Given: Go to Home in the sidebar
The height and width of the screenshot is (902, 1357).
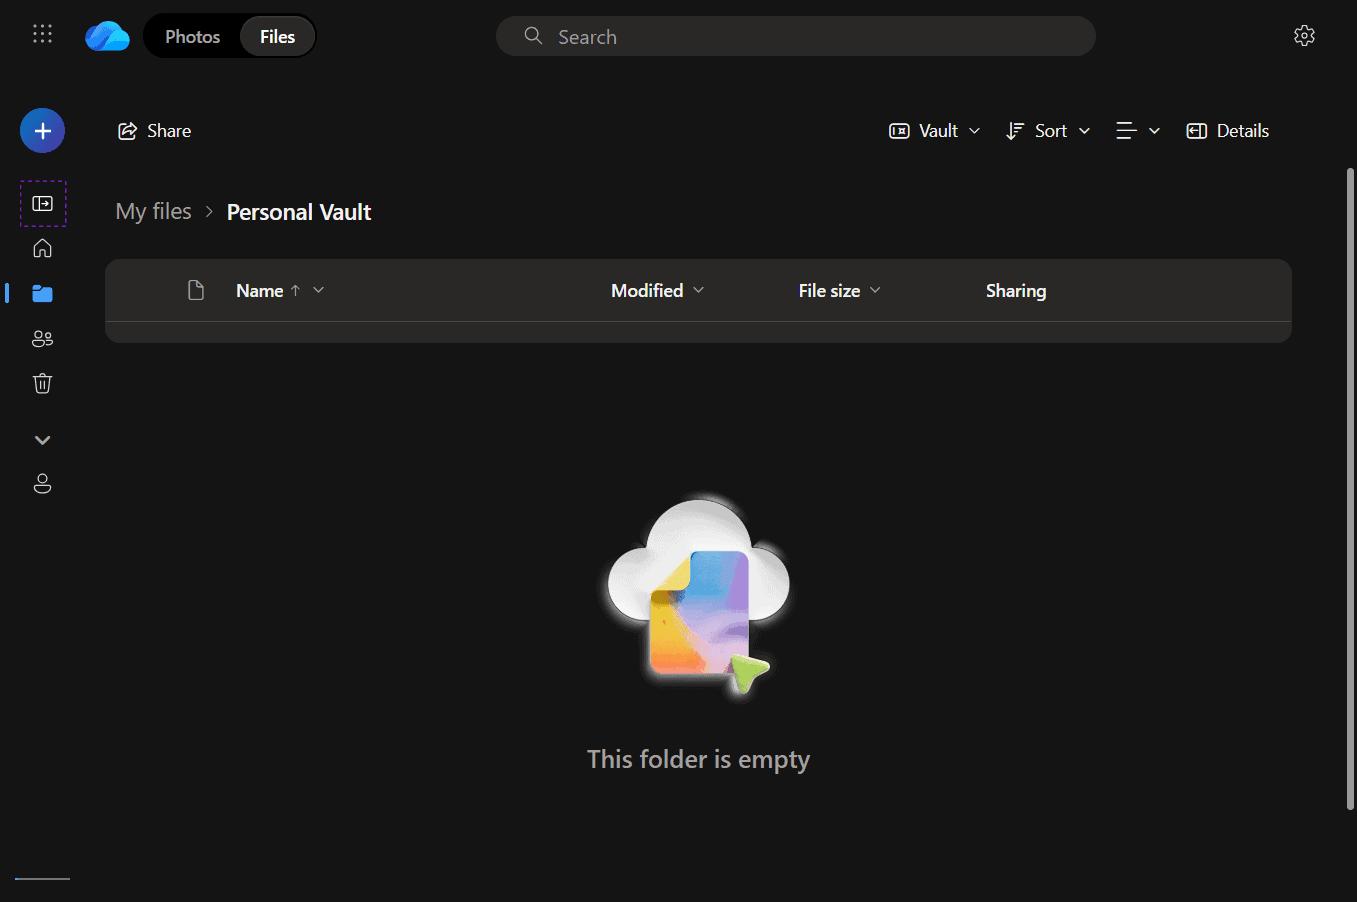Looking at the screenshot, I should click(42, 248).
